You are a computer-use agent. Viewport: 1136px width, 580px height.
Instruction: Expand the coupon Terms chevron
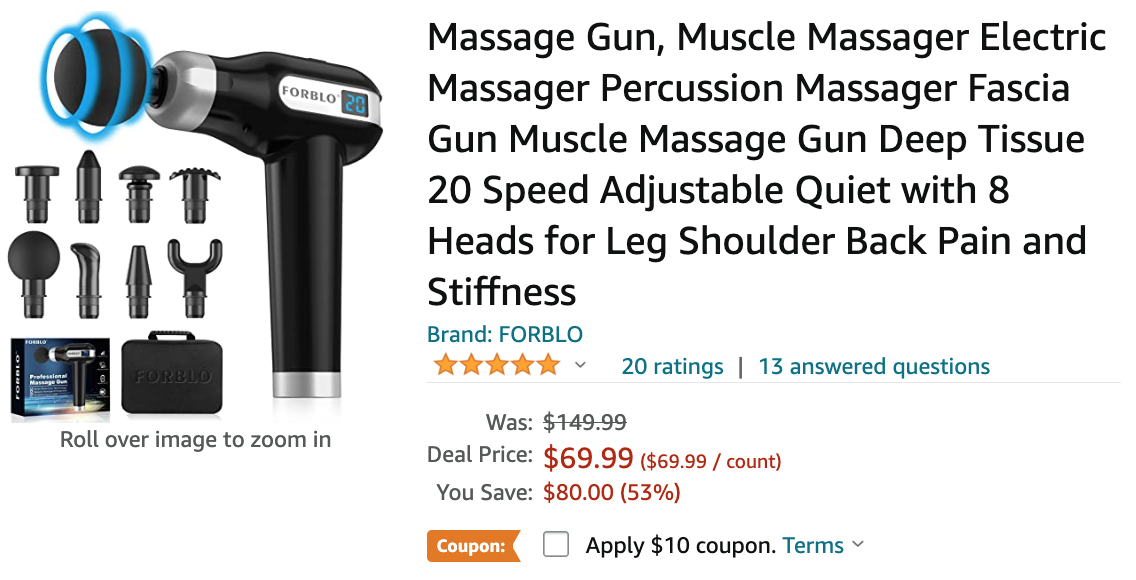point(858,545)
